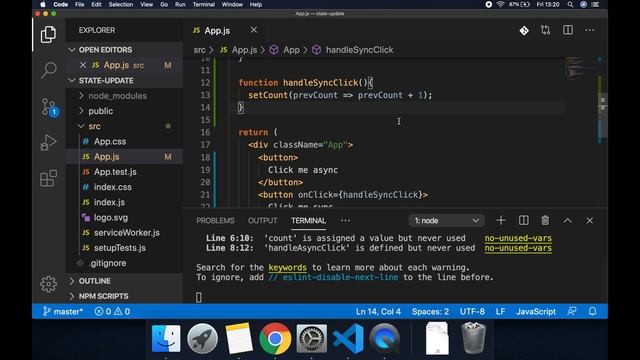Collapse the STATE-UPDATE folder section
Viewport: 640px width, 360px height.
(x=72, y=80)
